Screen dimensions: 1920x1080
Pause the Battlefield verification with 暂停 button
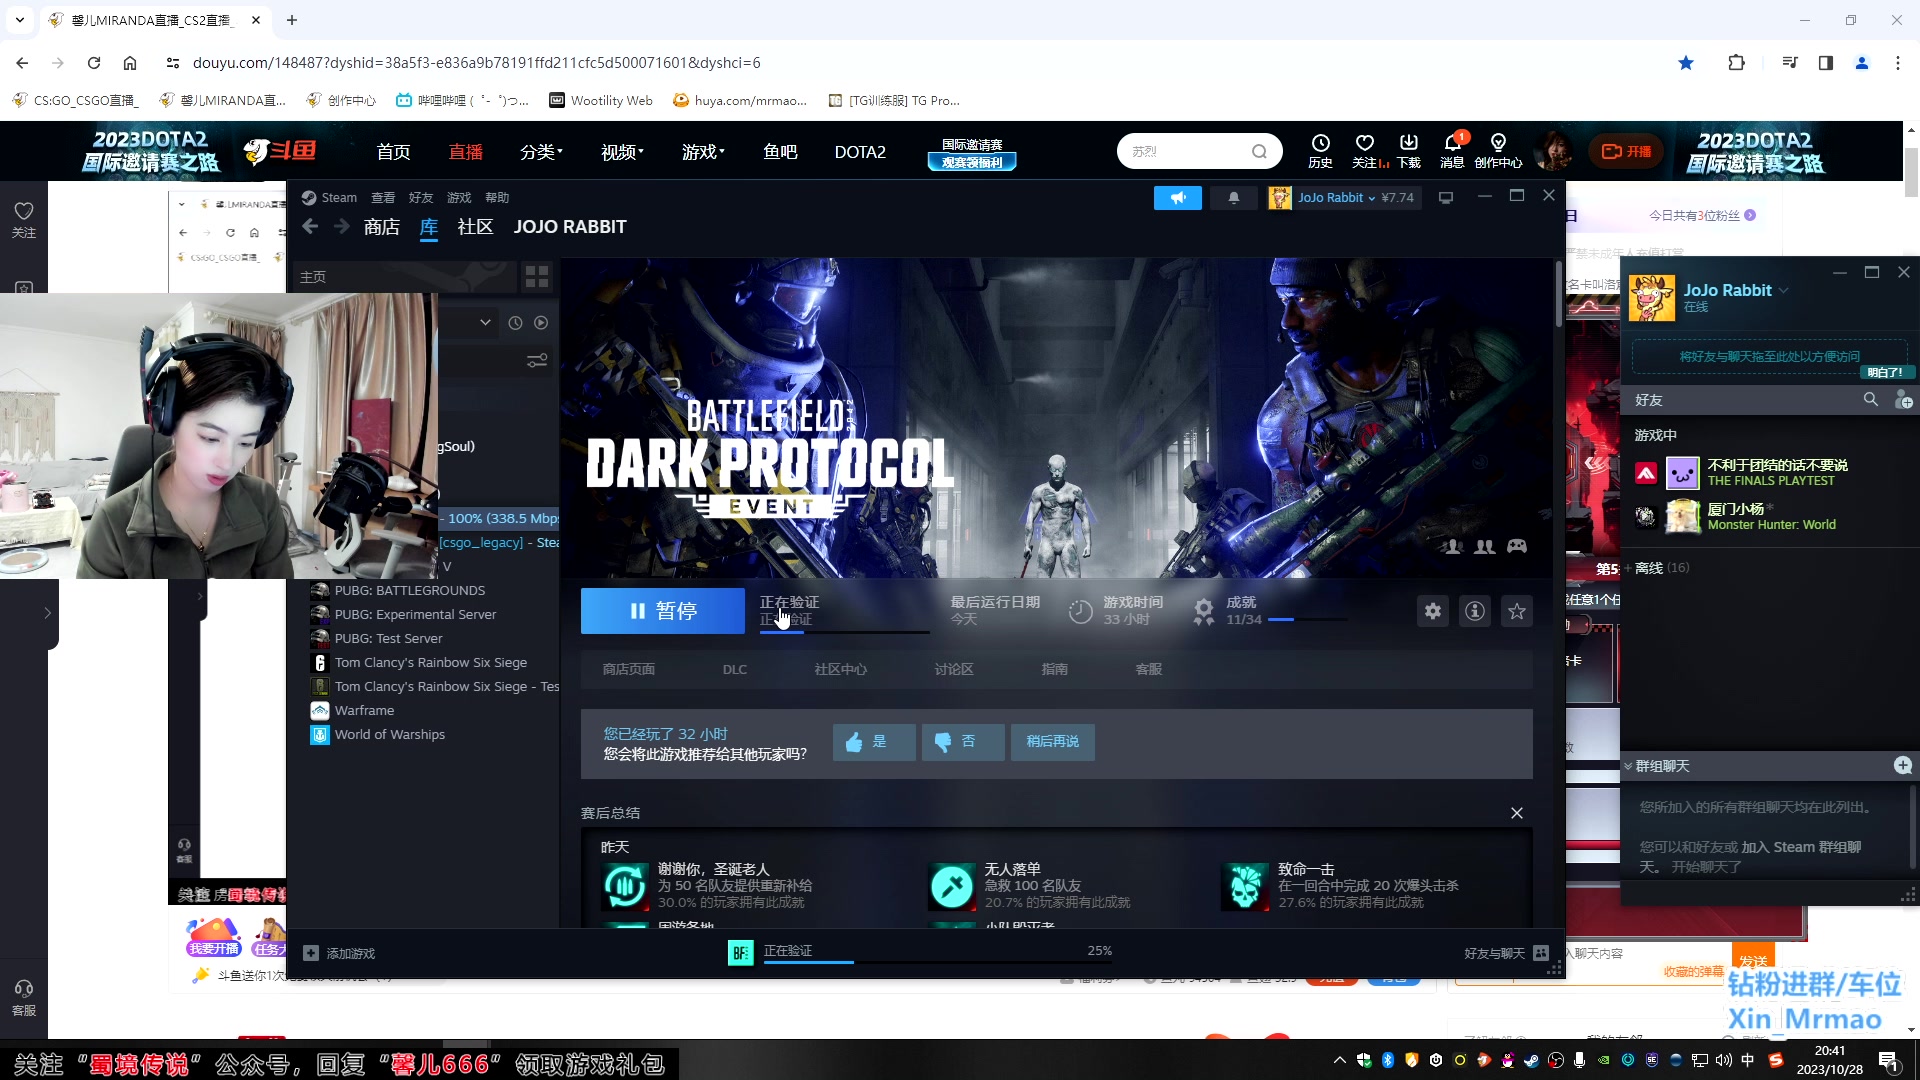coord(662,611)
